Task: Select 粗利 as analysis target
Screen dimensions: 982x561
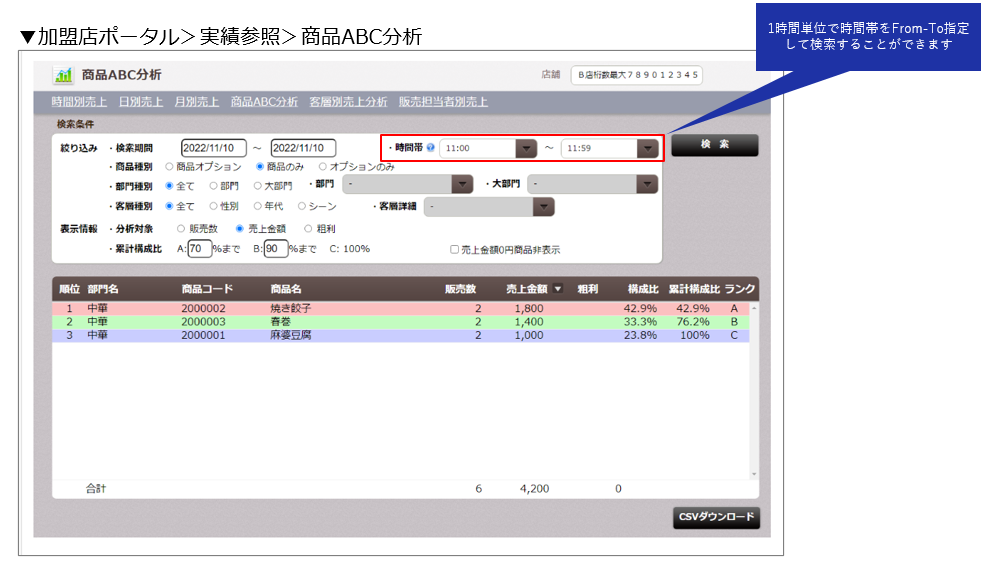Action: tap(308, 229)
